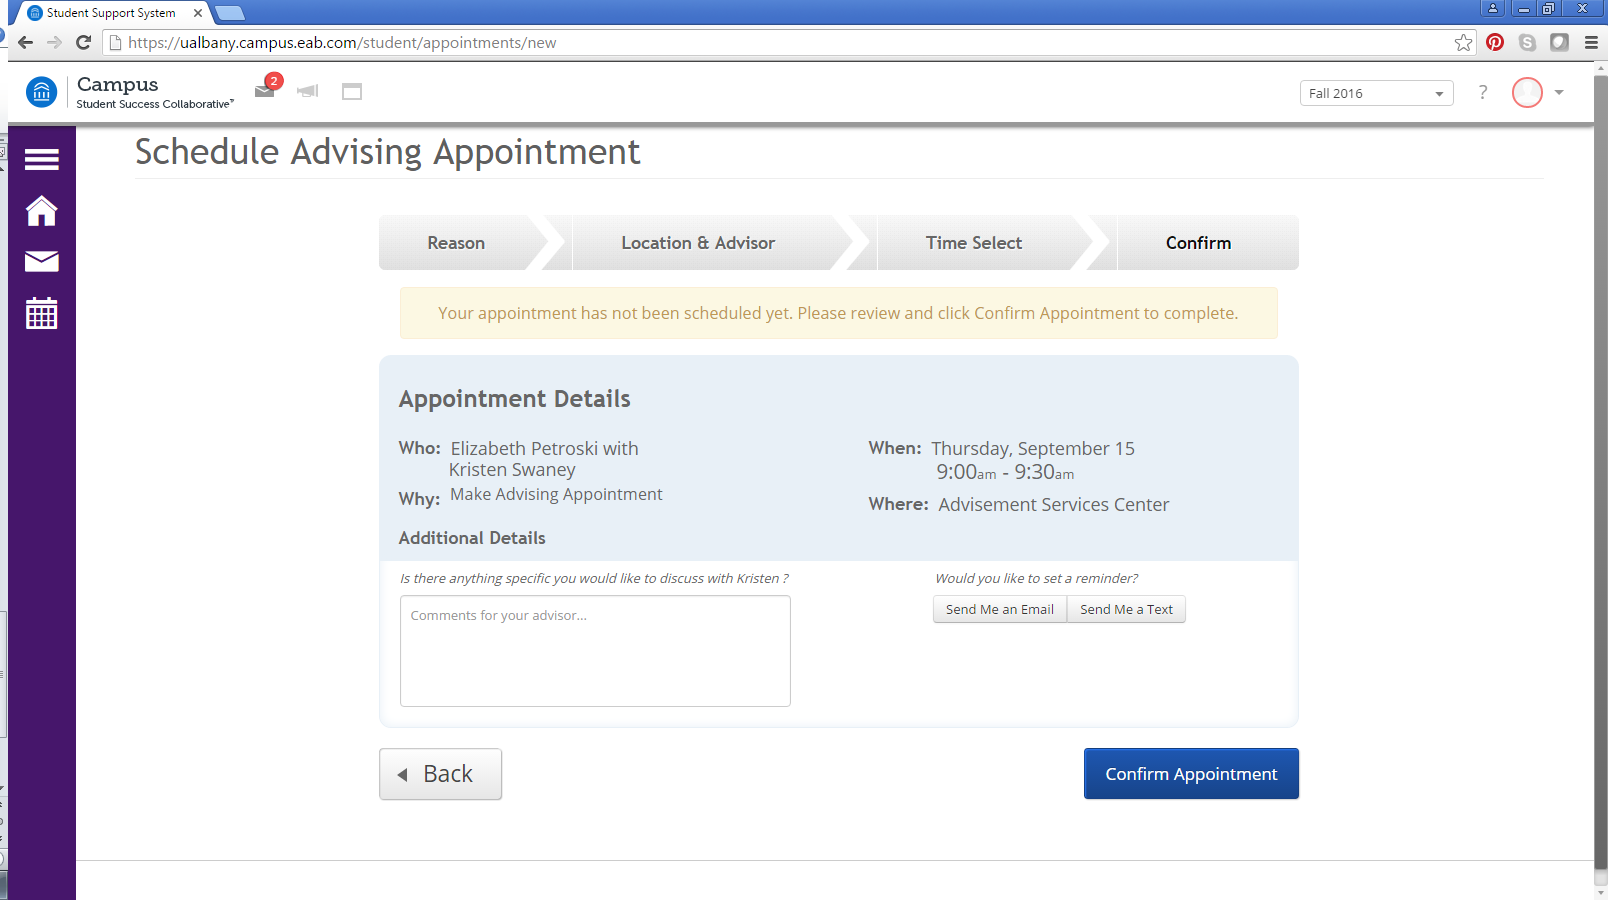Bookmark the page using the star icon
This screenshot has height=900, width=1608.
[x=1462, y=42]
